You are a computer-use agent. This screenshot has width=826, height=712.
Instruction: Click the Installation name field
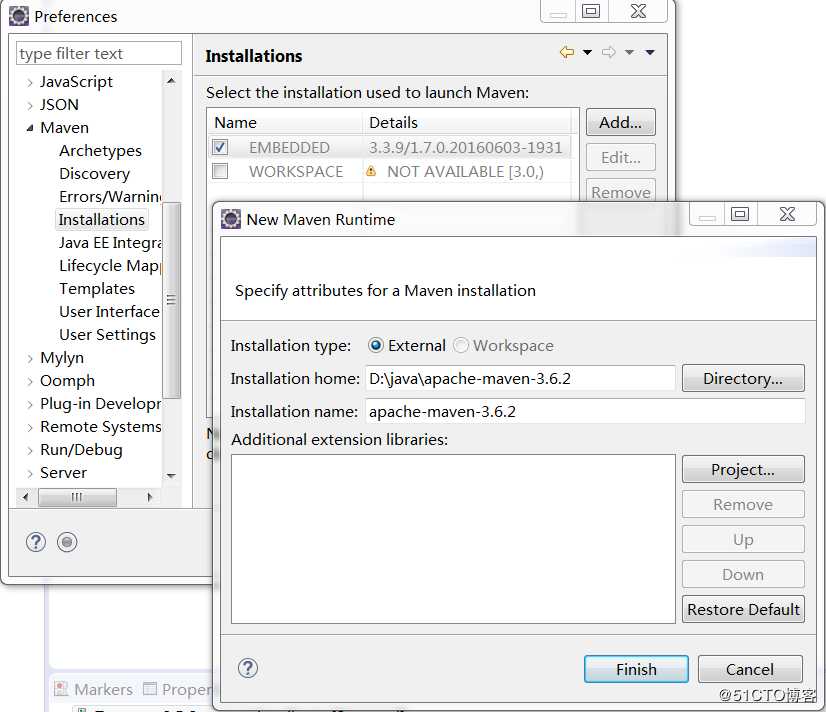tap(585, 411)
